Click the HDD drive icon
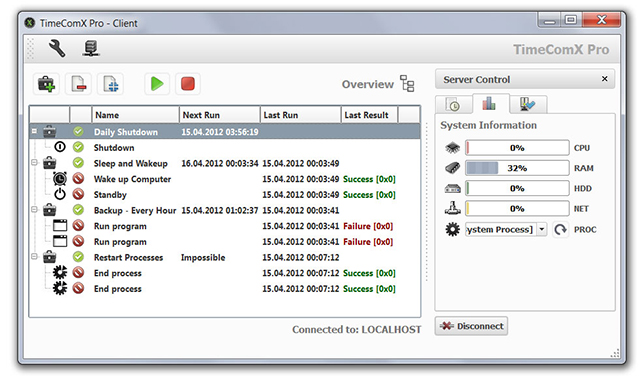640x384 pixels. (x=452, y=188)
